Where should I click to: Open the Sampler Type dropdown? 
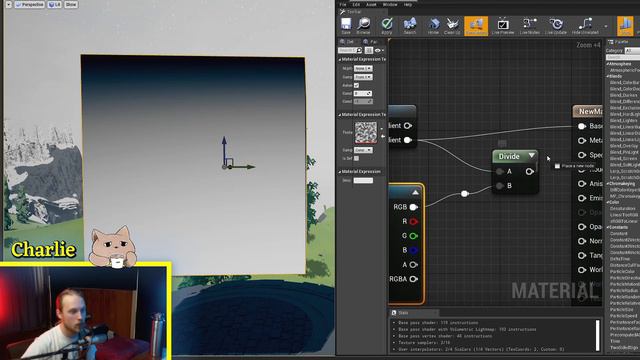click(x=363, y=150)
